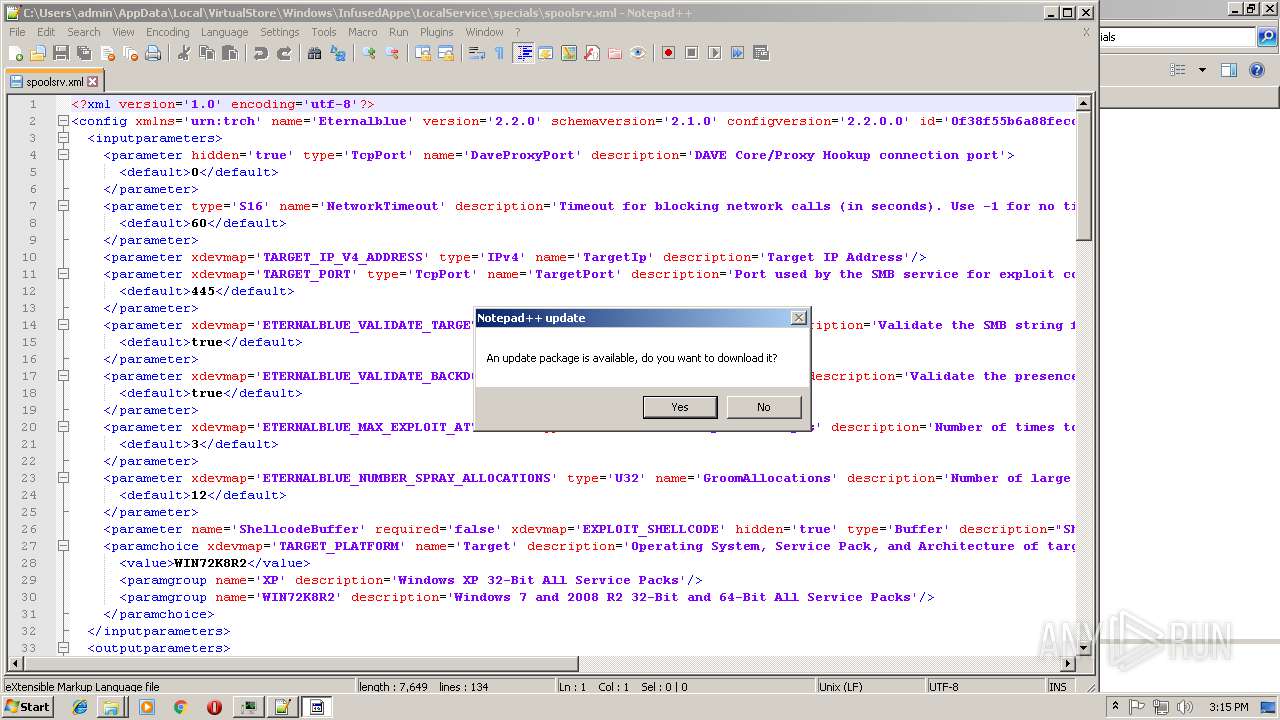Image resolution: width=1280 pixels, height=720 pixels.
Task: Toggle synchronize horizontal scrolling icon
Action: pyautogui.click(x=446, y=53)
